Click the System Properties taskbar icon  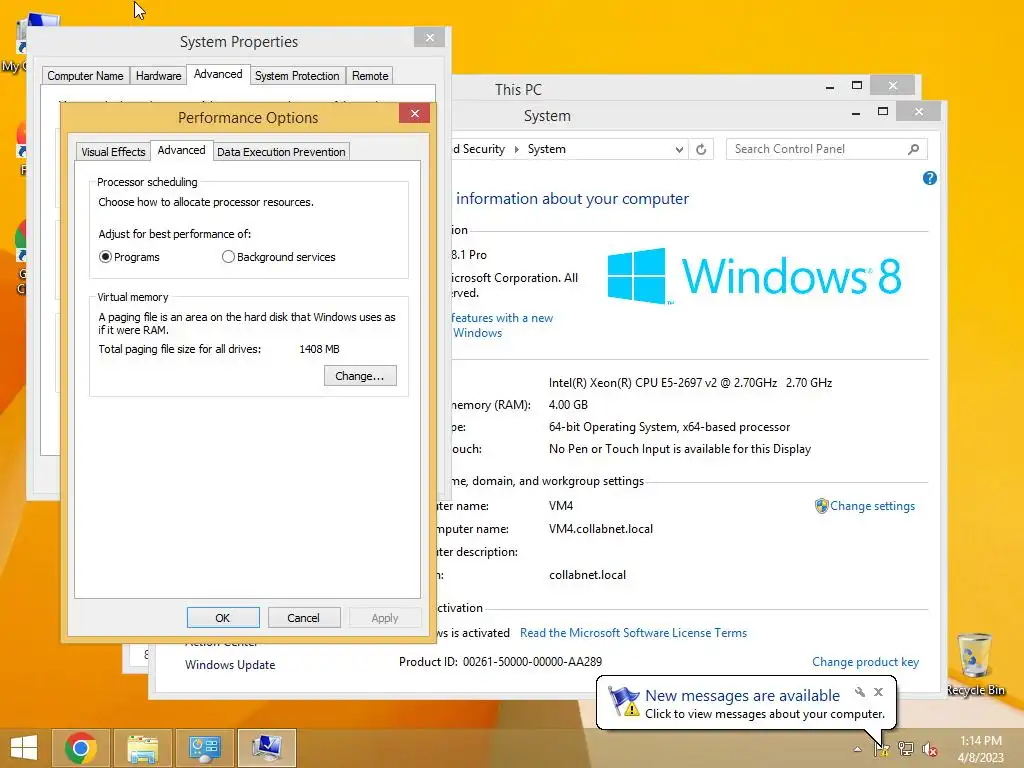tap(267, 748)
